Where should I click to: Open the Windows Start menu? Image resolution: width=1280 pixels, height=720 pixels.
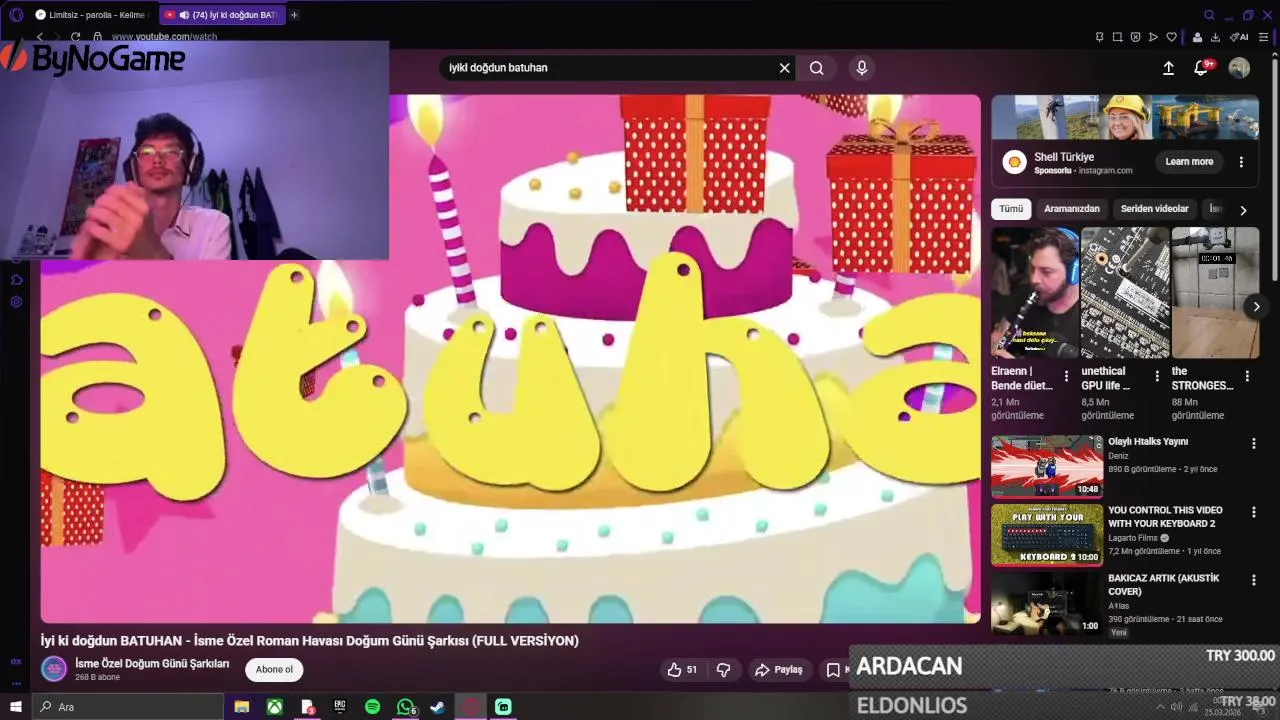pos(16,707)
